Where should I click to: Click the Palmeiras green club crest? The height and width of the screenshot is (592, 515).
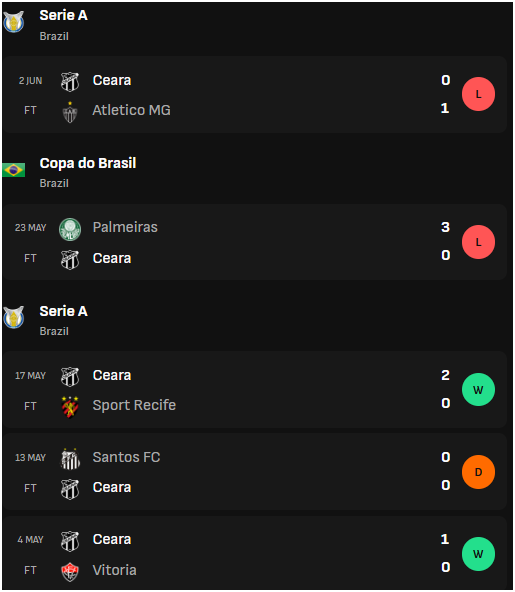(x=70, y=229)
